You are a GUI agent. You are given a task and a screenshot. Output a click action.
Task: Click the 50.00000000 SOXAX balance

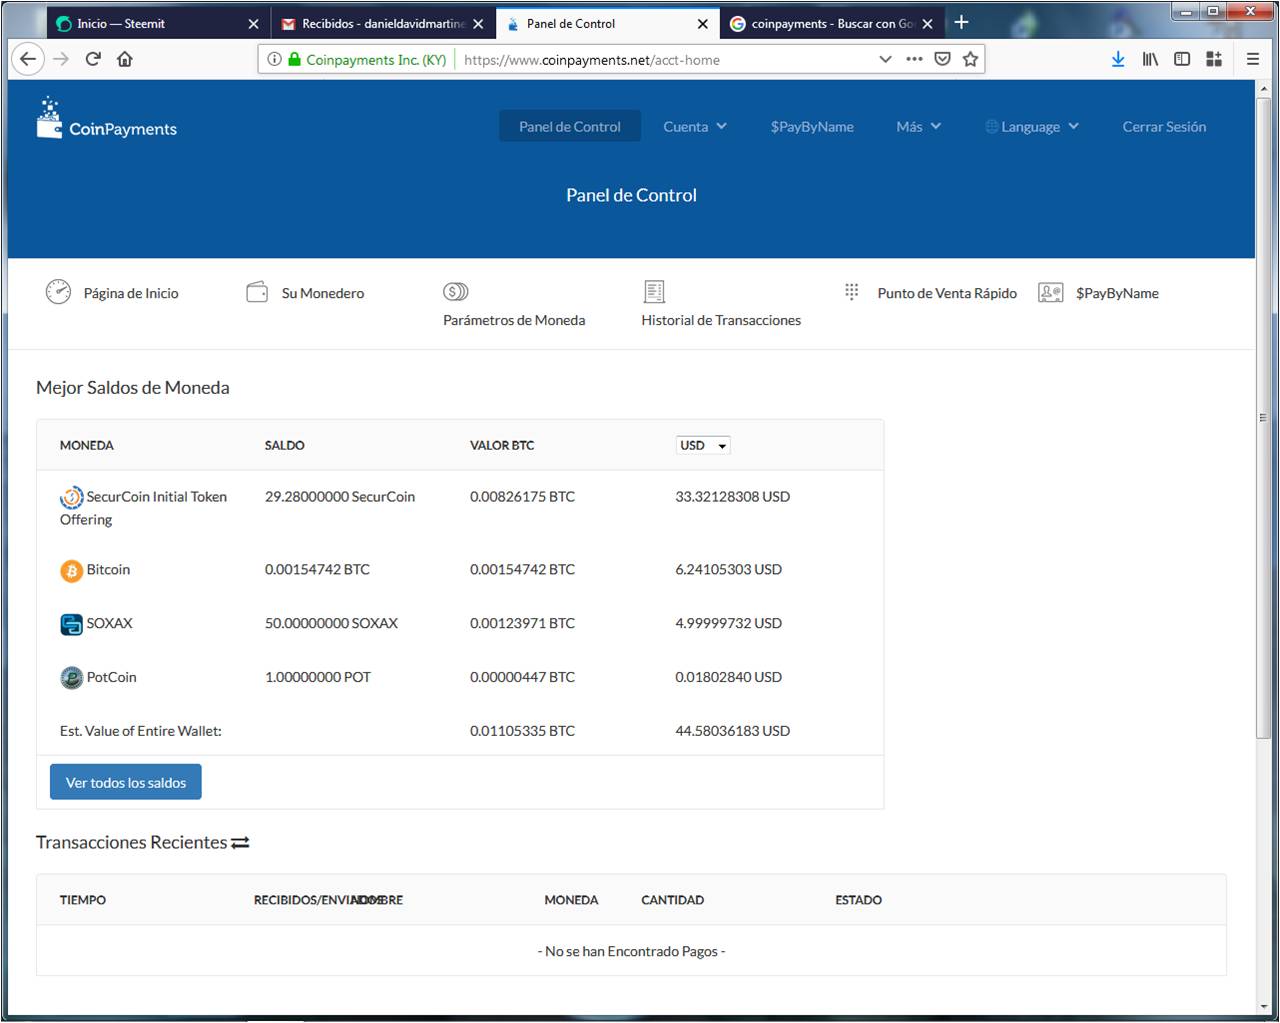(x=331, y=623)
